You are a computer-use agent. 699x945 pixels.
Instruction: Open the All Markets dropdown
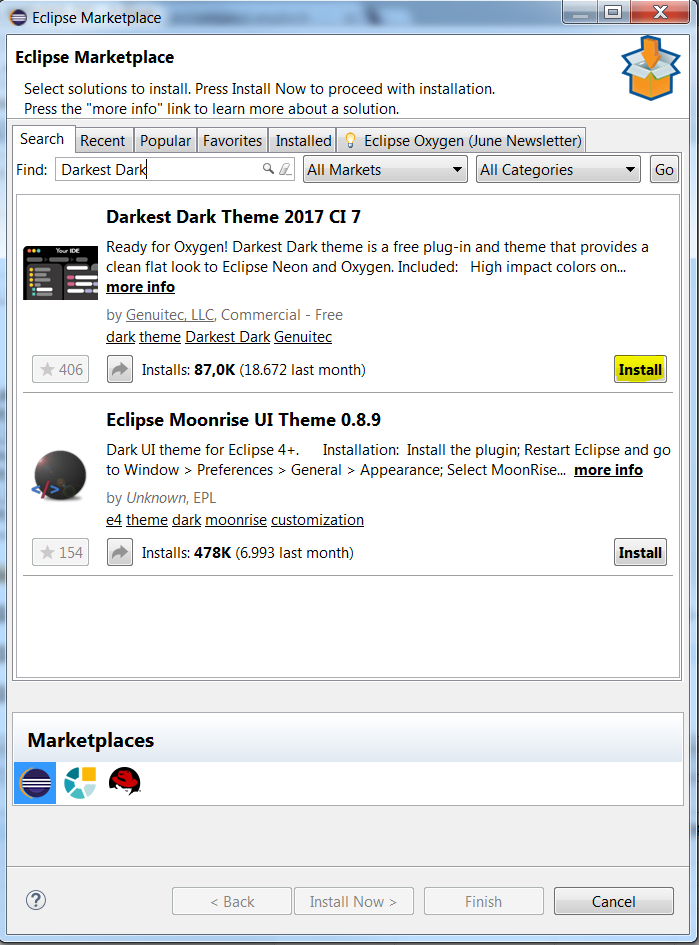click(385, 170)
